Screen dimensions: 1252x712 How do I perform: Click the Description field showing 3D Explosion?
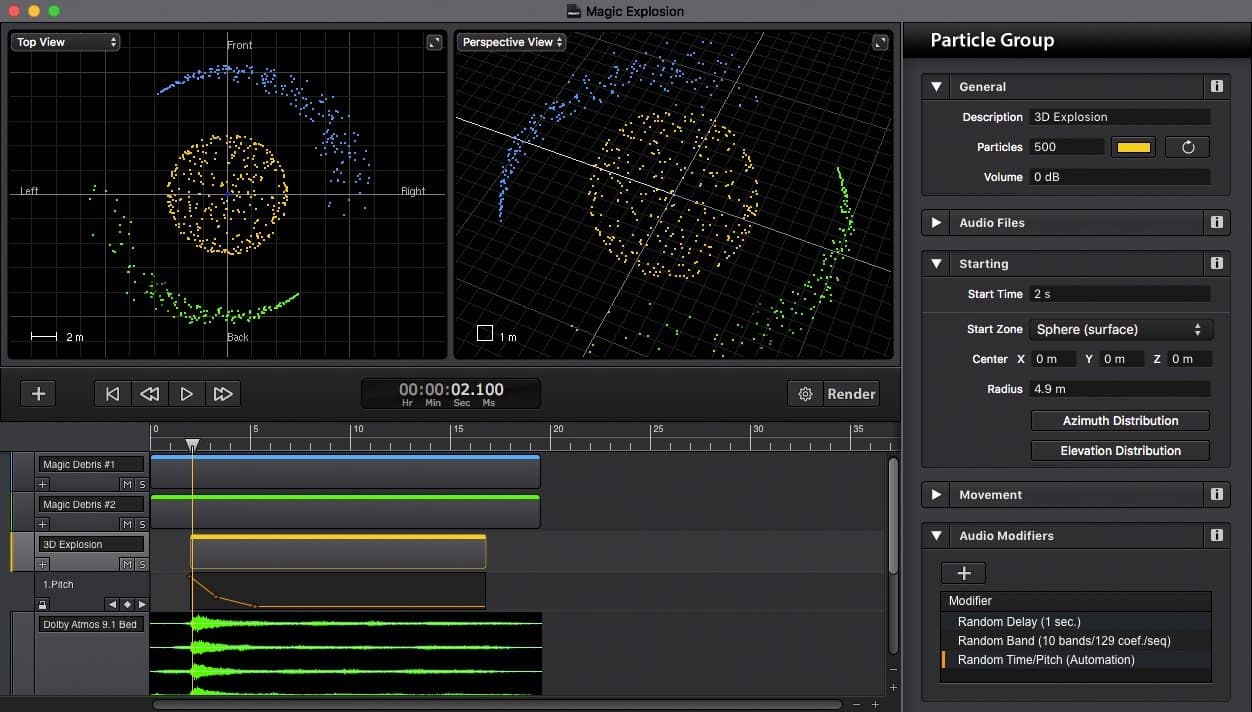point(1120,117)
